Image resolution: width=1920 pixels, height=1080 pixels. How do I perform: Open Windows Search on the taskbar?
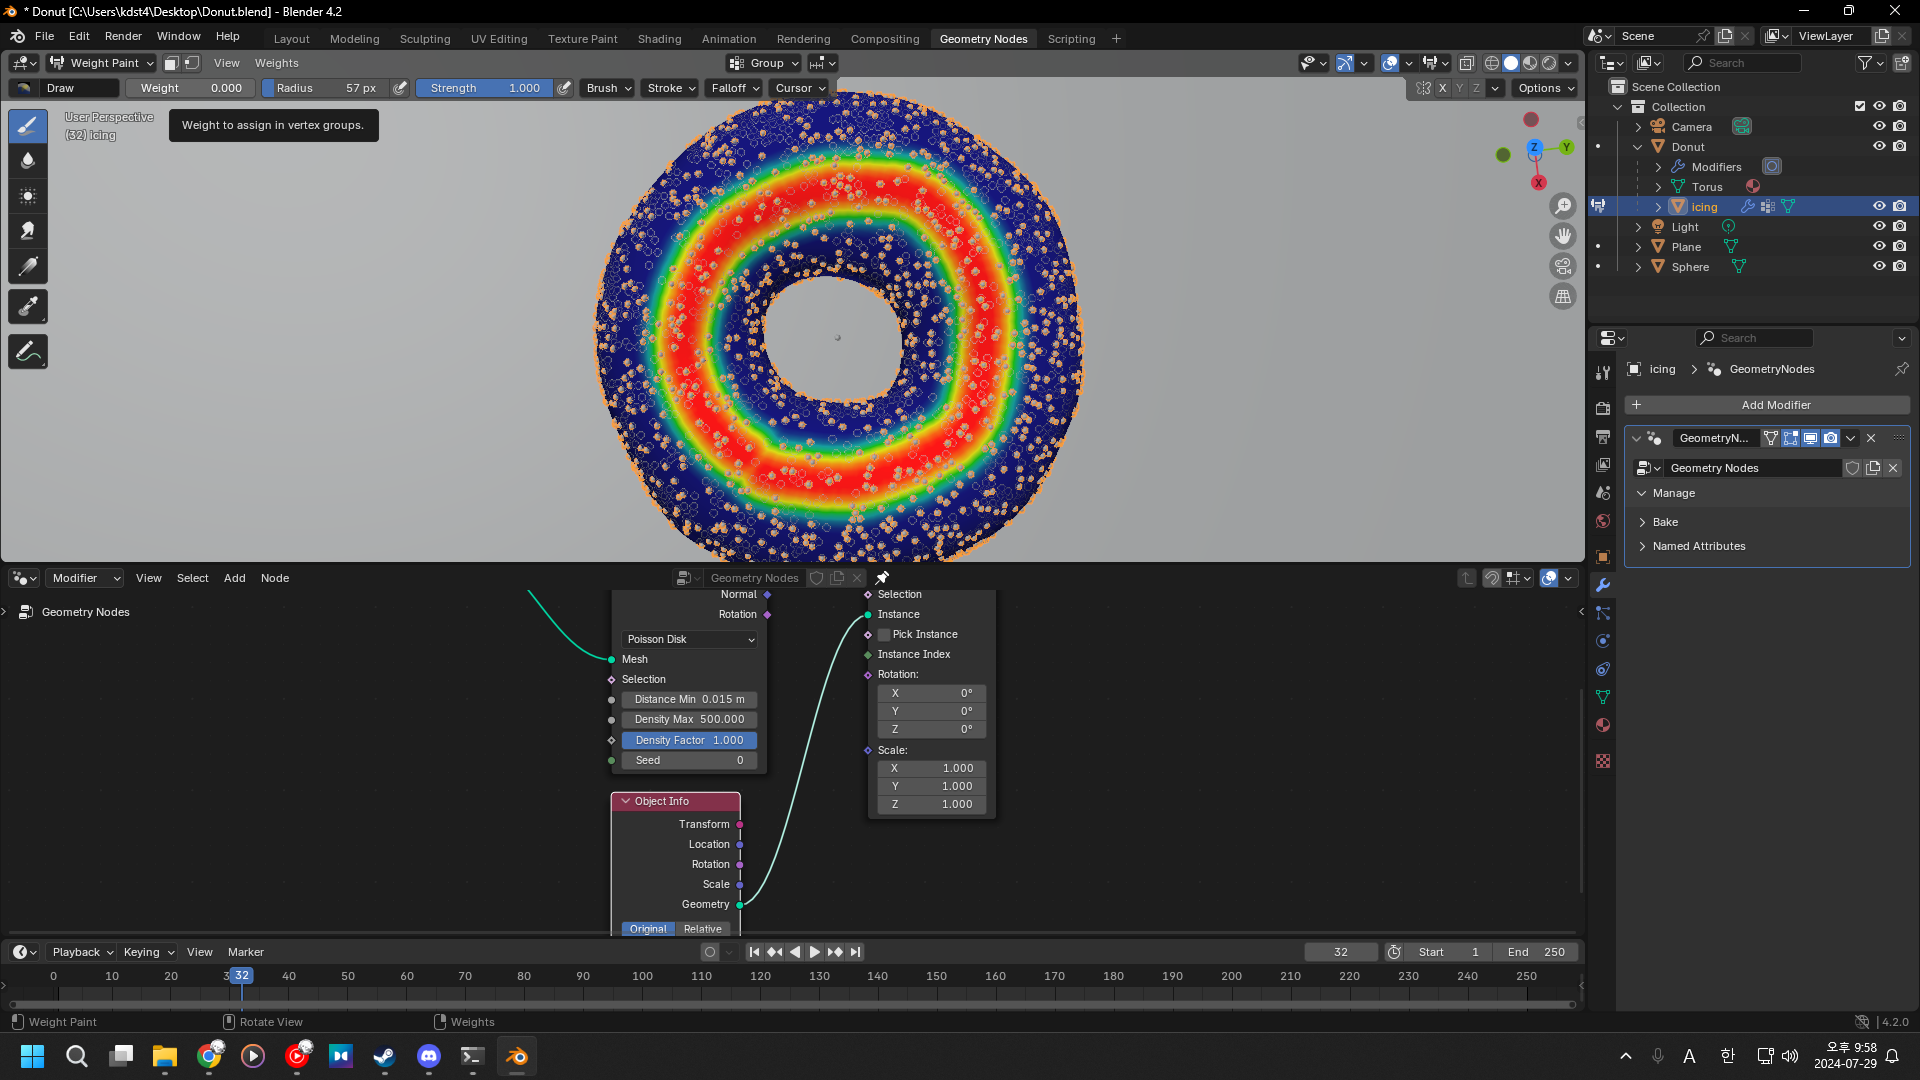tap(77, 1056)
